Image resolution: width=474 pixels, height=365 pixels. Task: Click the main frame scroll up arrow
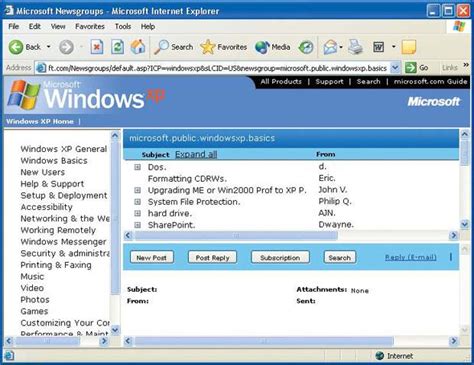pos(465,134)
